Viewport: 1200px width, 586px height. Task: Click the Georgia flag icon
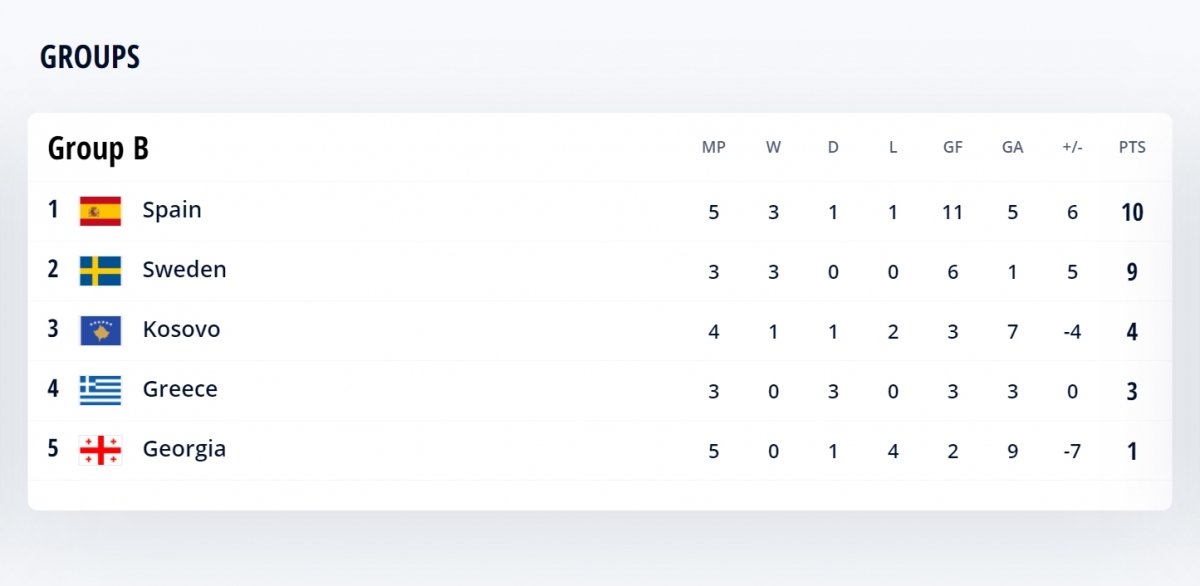(x=100, y=450)
